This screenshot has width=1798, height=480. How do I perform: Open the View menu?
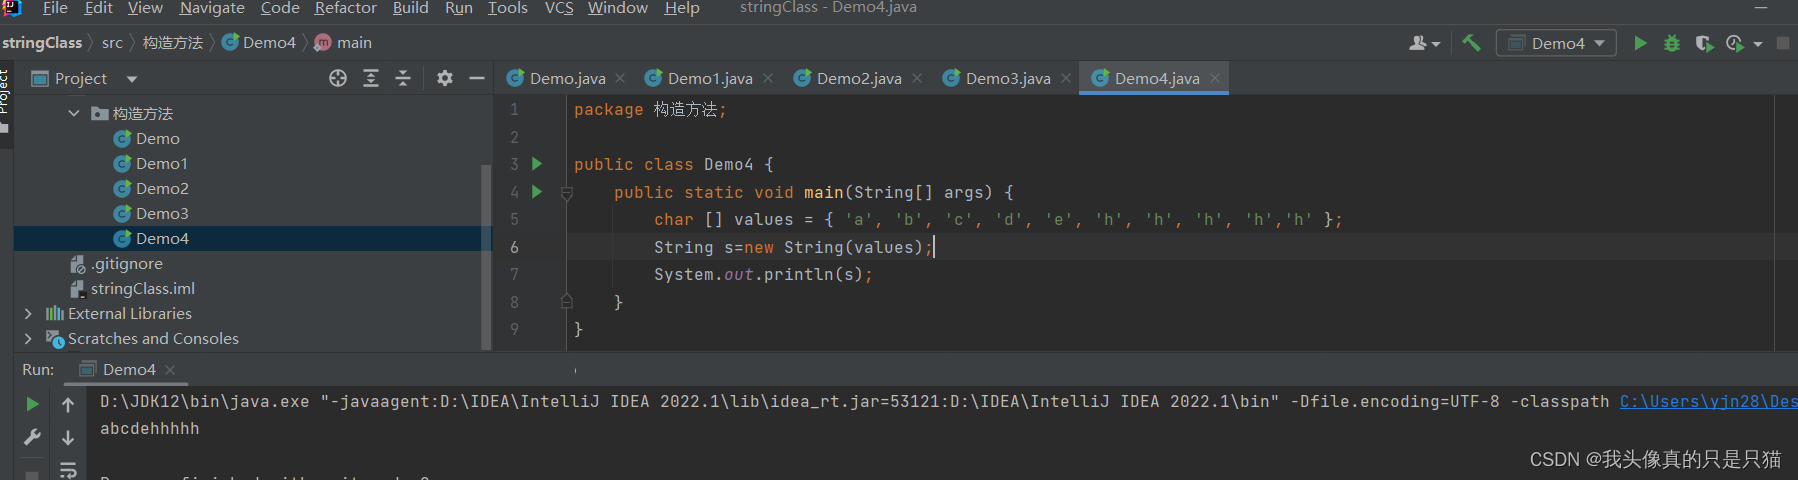[x=145, y=8]
